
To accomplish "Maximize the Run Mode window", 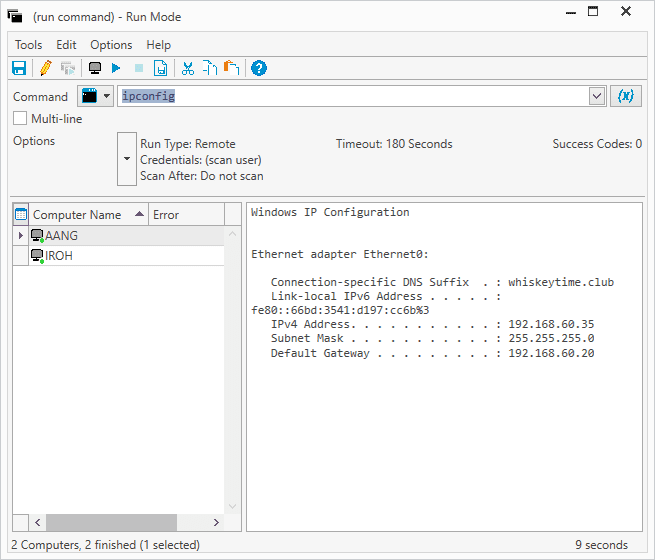I will (x=593, y=11).
